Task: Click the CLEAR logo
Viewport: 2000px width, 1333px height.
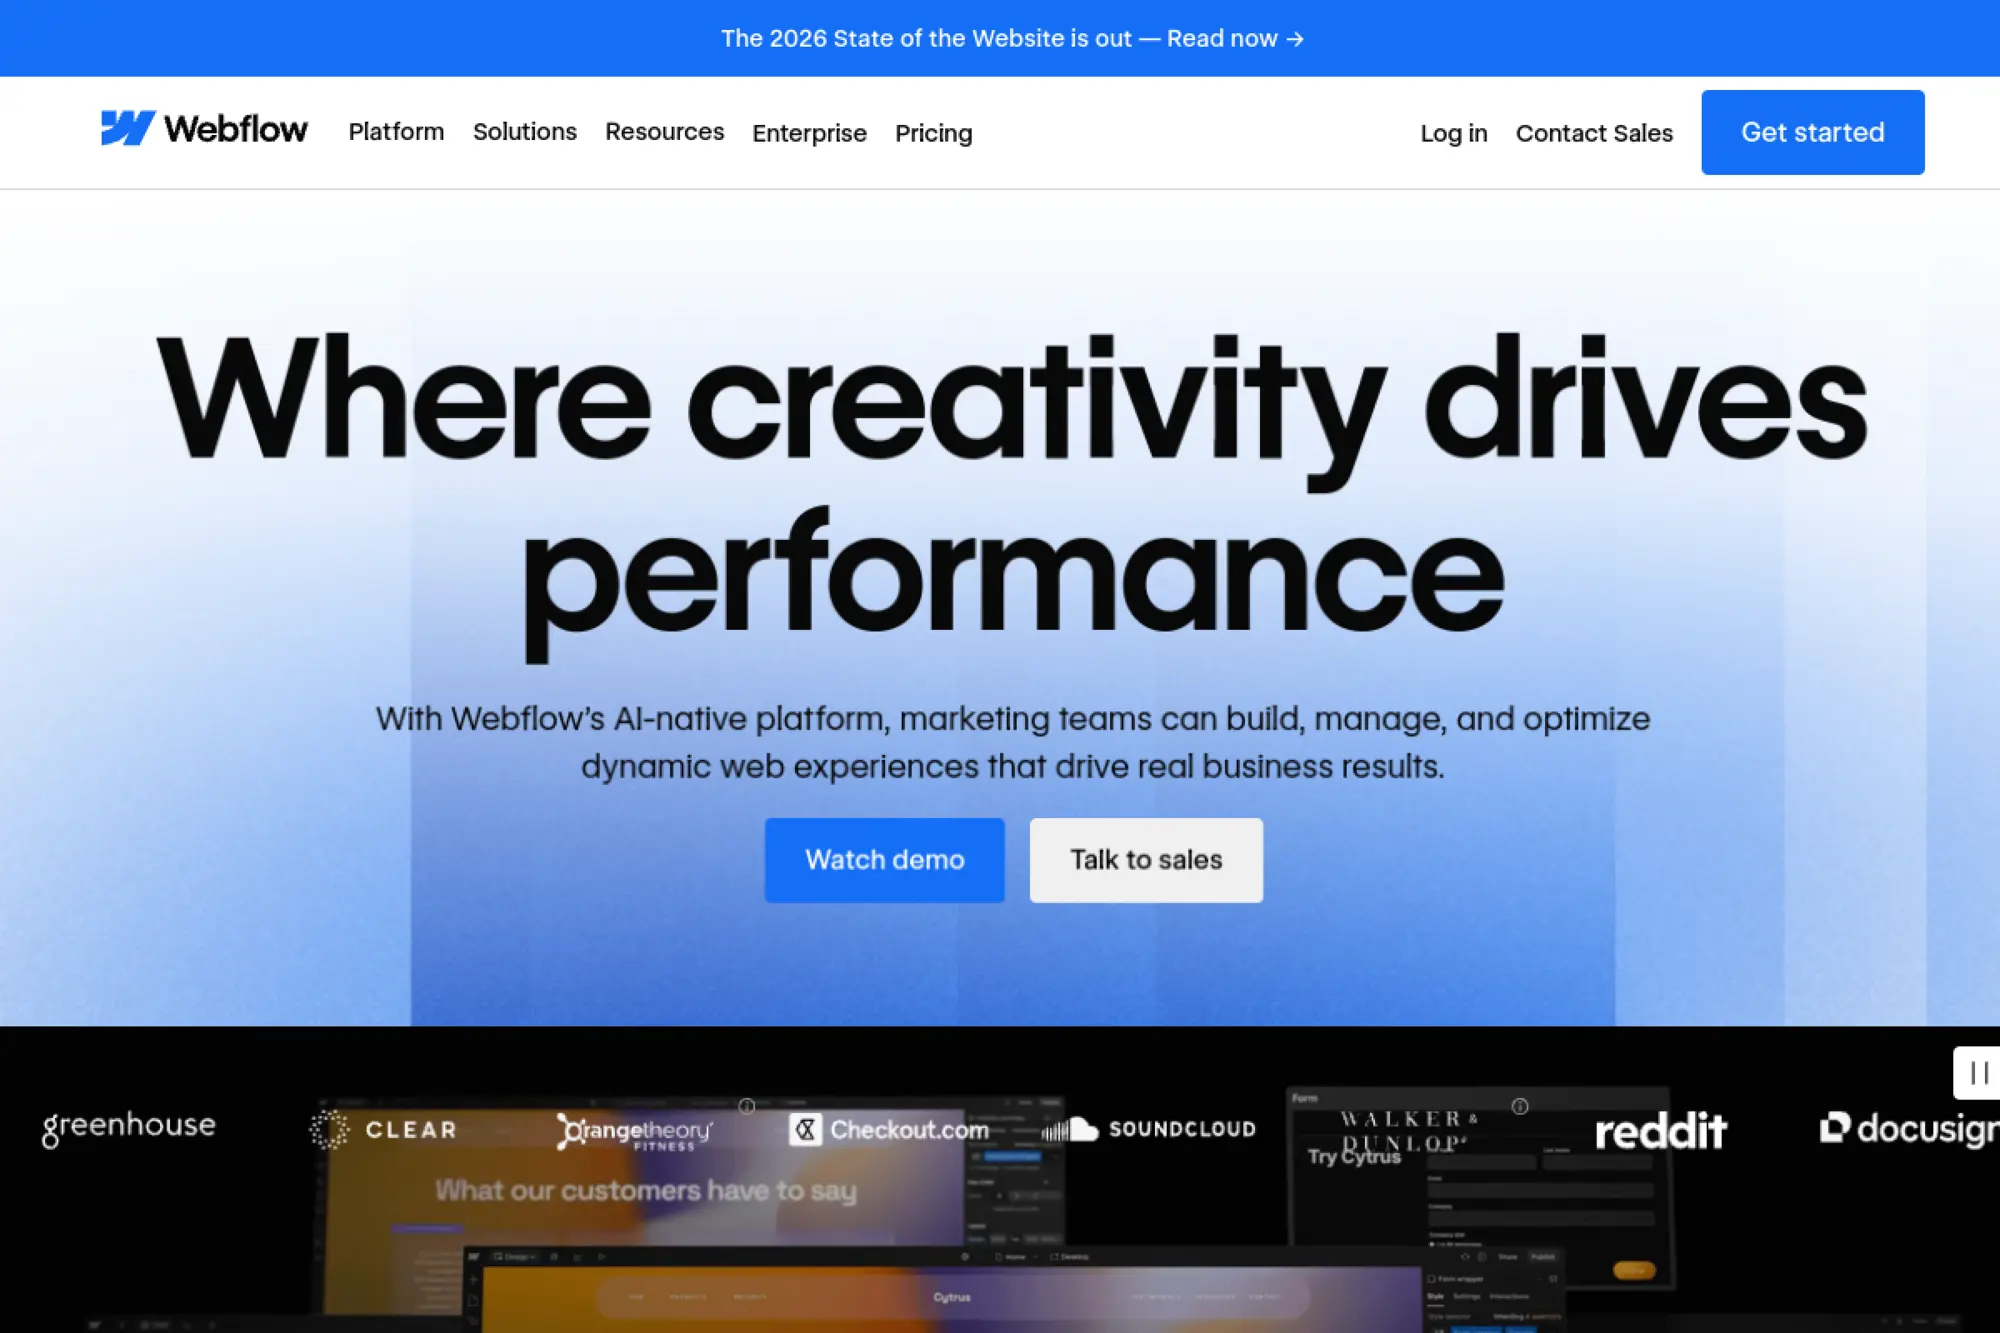Action: 384,1129
